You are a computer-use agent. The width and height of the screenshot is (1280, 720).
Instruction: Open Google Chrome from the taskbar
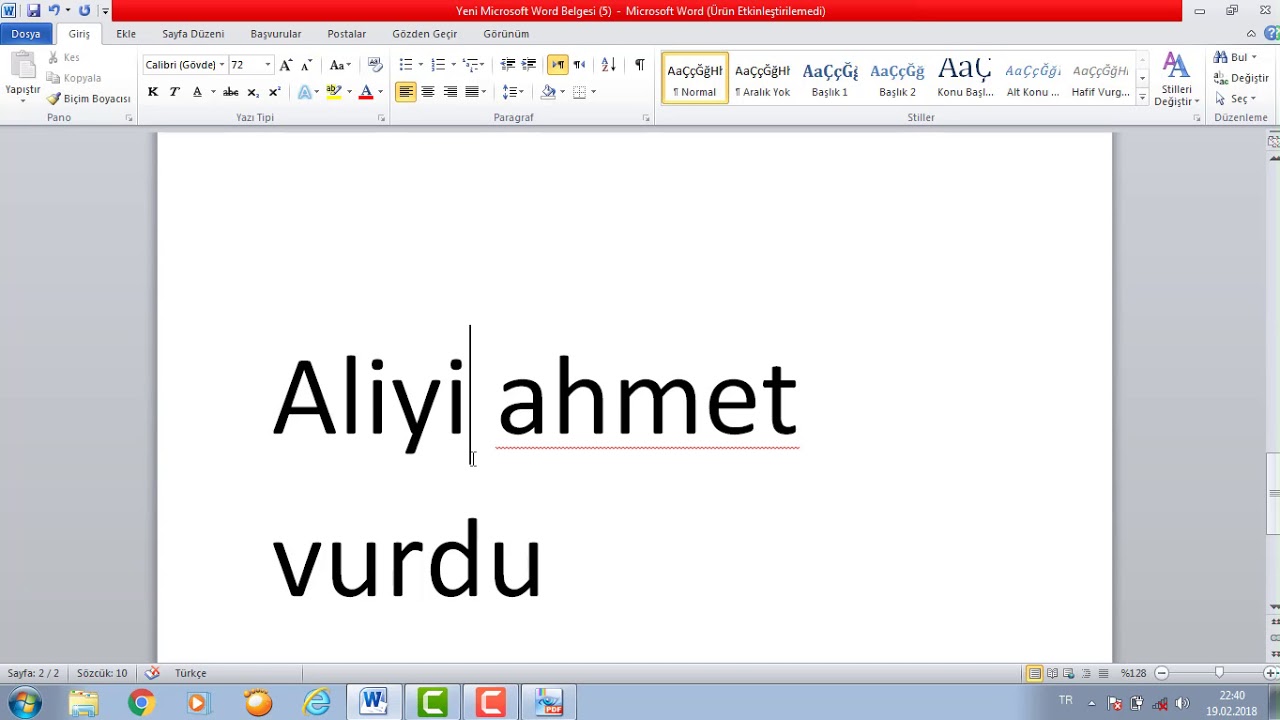141,703
